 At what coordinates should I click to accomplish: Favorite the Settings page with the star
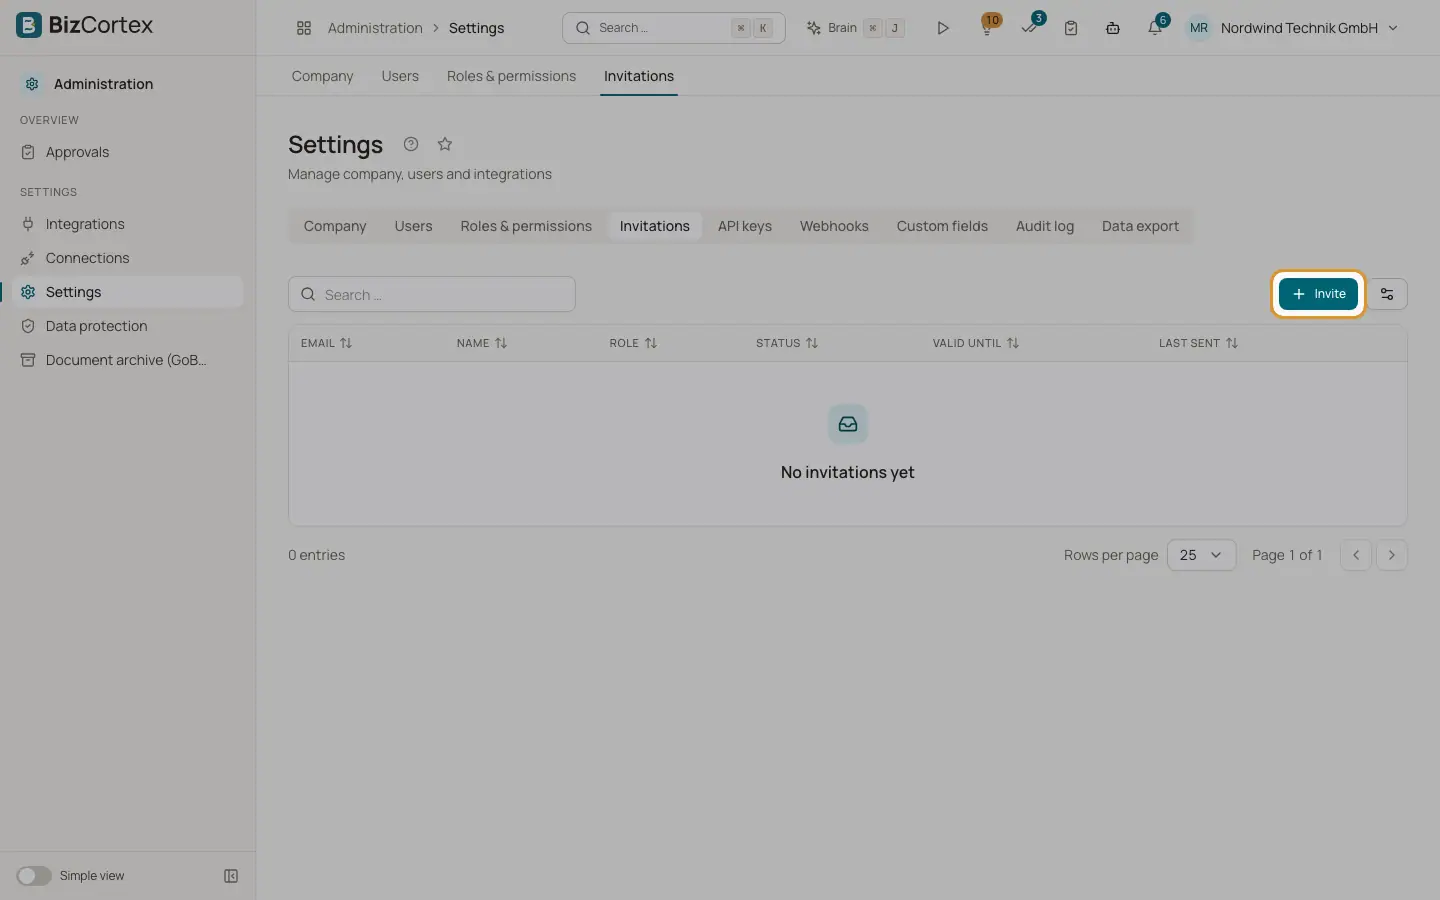tap(445, 144)
